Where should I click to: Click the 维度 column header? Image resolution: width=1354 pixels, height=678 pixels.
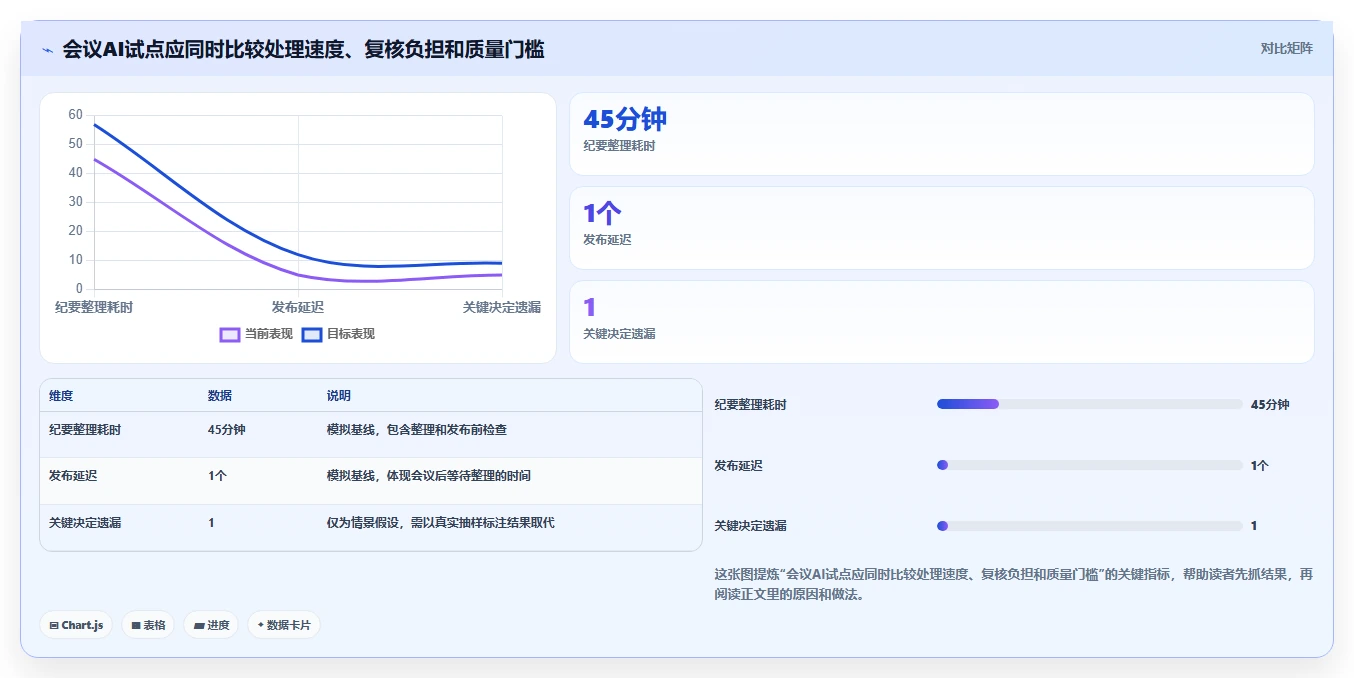tap(61, 396)
